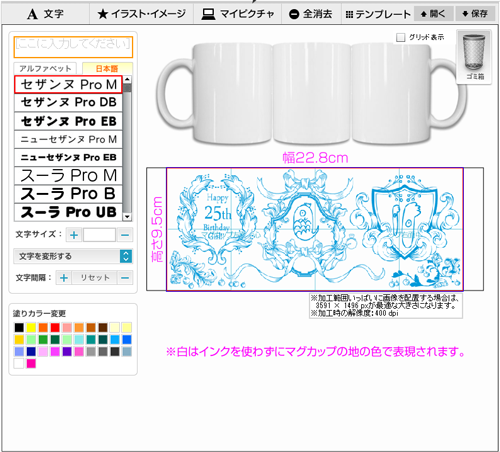500x452 pixels.
Task: Pick the black color swatch
Action: point(19,327)
